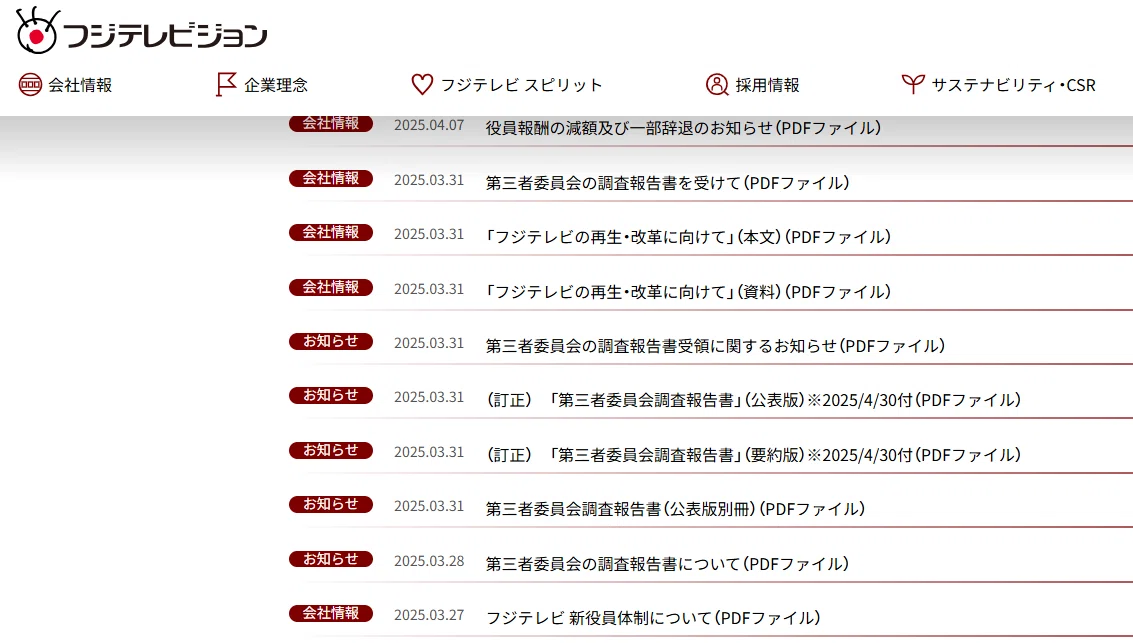Open 第三者委員会の調査報告書を受けて PDF link

pyautogui.click(x=667, y=183)
